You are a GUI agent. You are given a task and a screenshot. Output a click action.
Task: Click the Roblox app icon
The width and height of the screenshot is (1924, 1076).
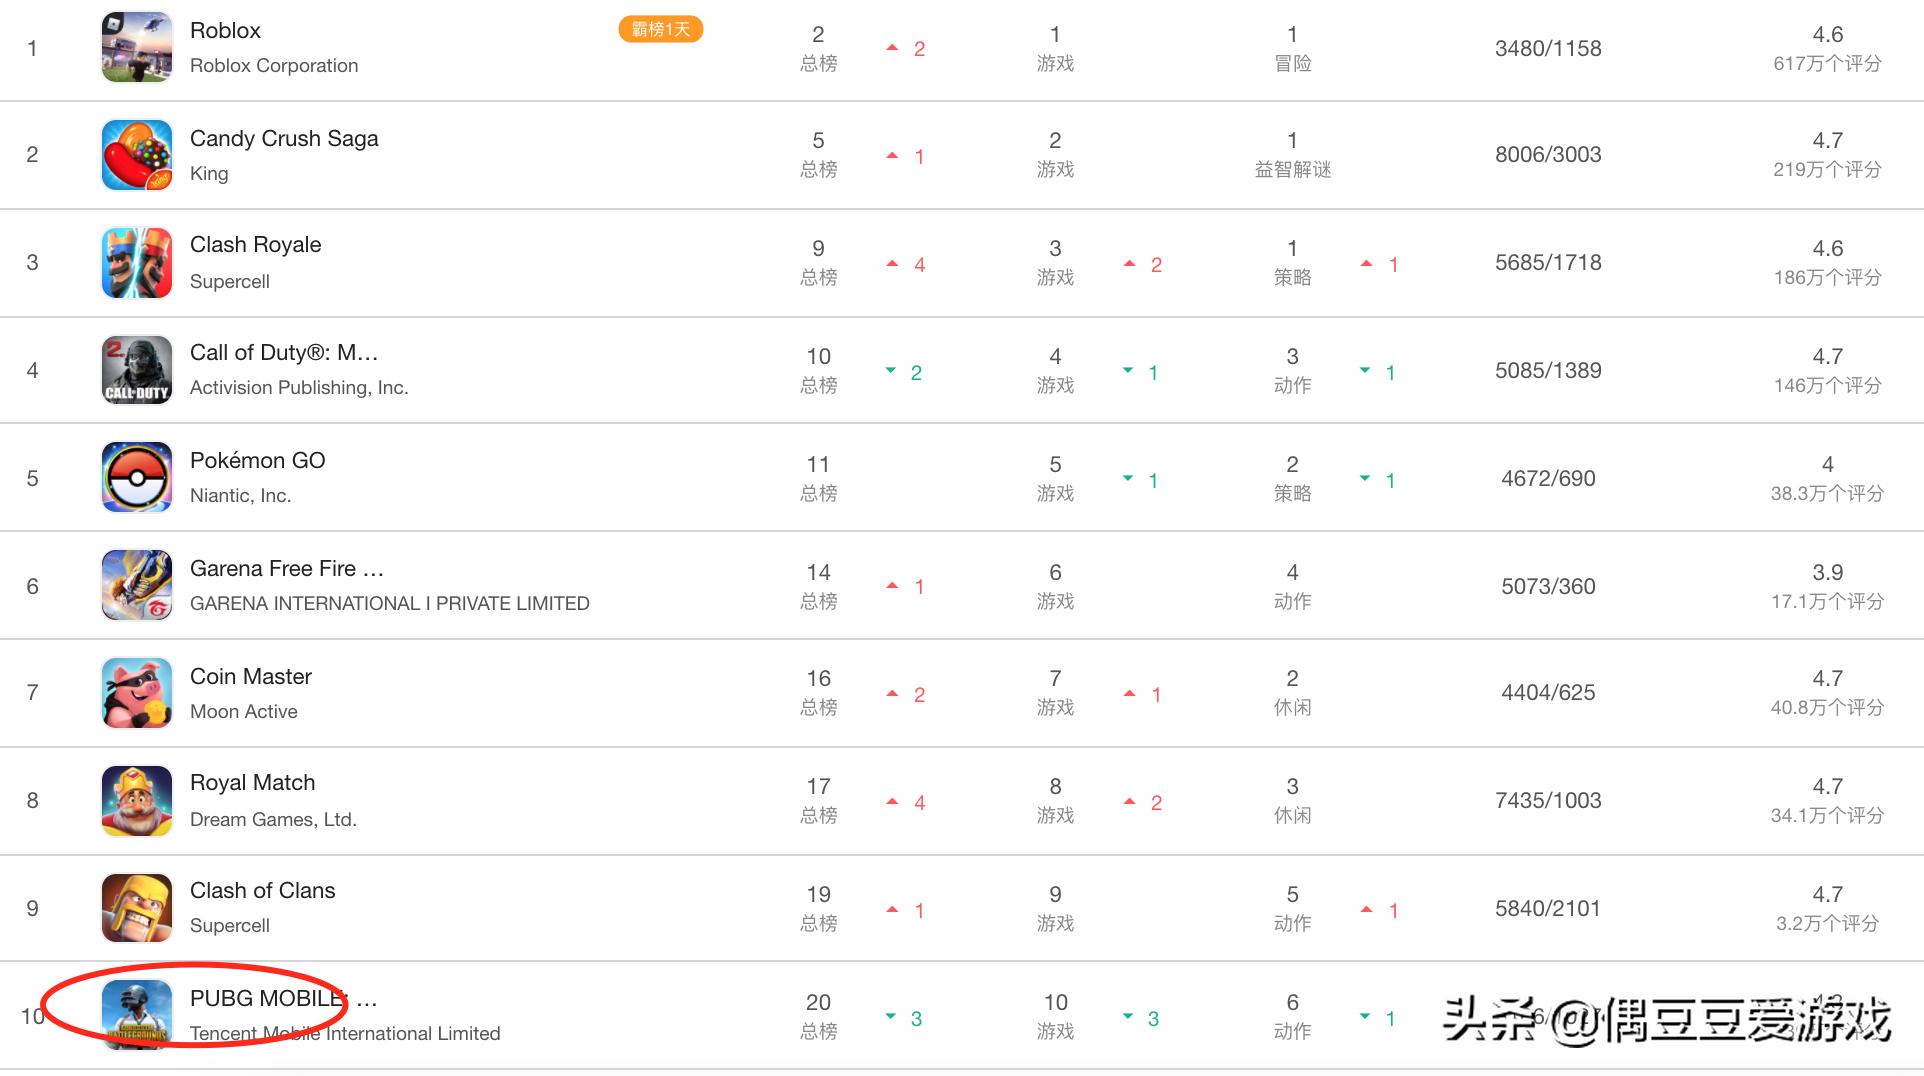(x=137, y=47)
